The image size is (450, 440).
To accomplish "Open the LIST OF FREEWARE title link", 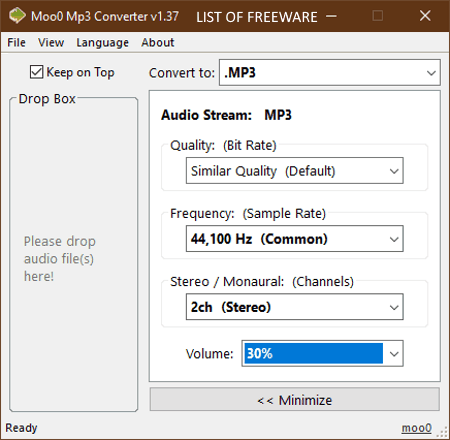I will (x=257, y=17).
